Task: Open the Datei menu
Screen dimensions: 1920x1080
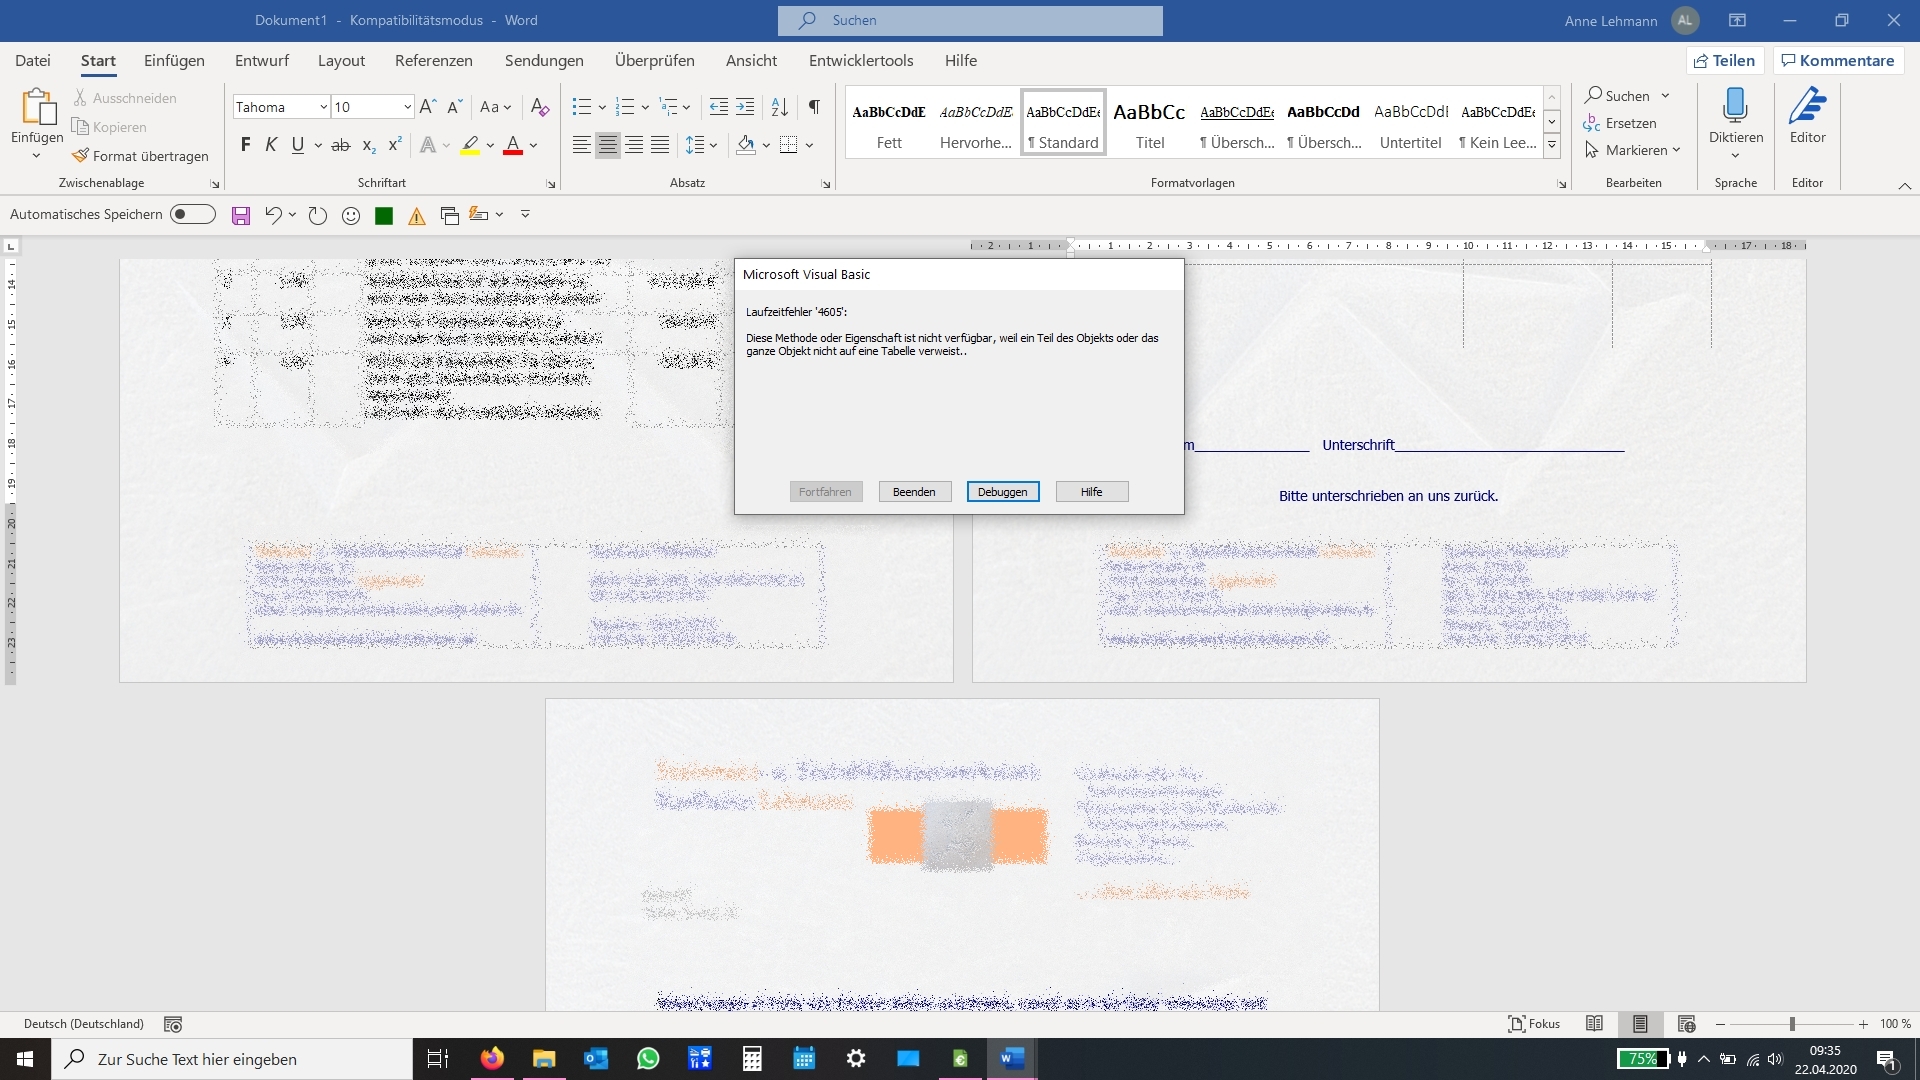Action: (x=32, y=60)
